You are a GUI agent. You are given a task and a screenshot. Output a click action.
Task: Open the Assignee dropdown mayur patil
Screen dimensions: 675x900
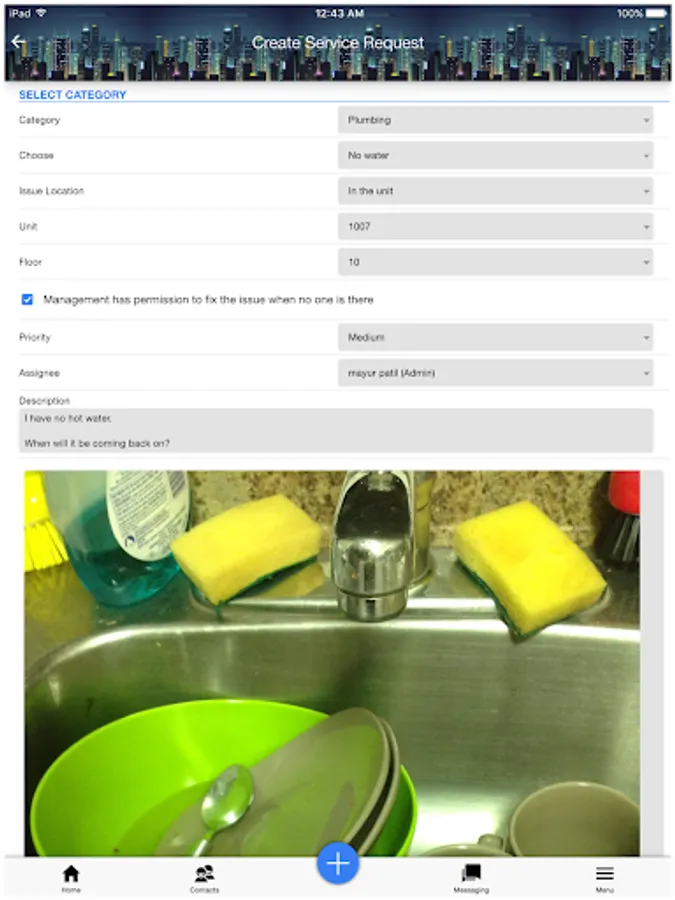(495, 373)
